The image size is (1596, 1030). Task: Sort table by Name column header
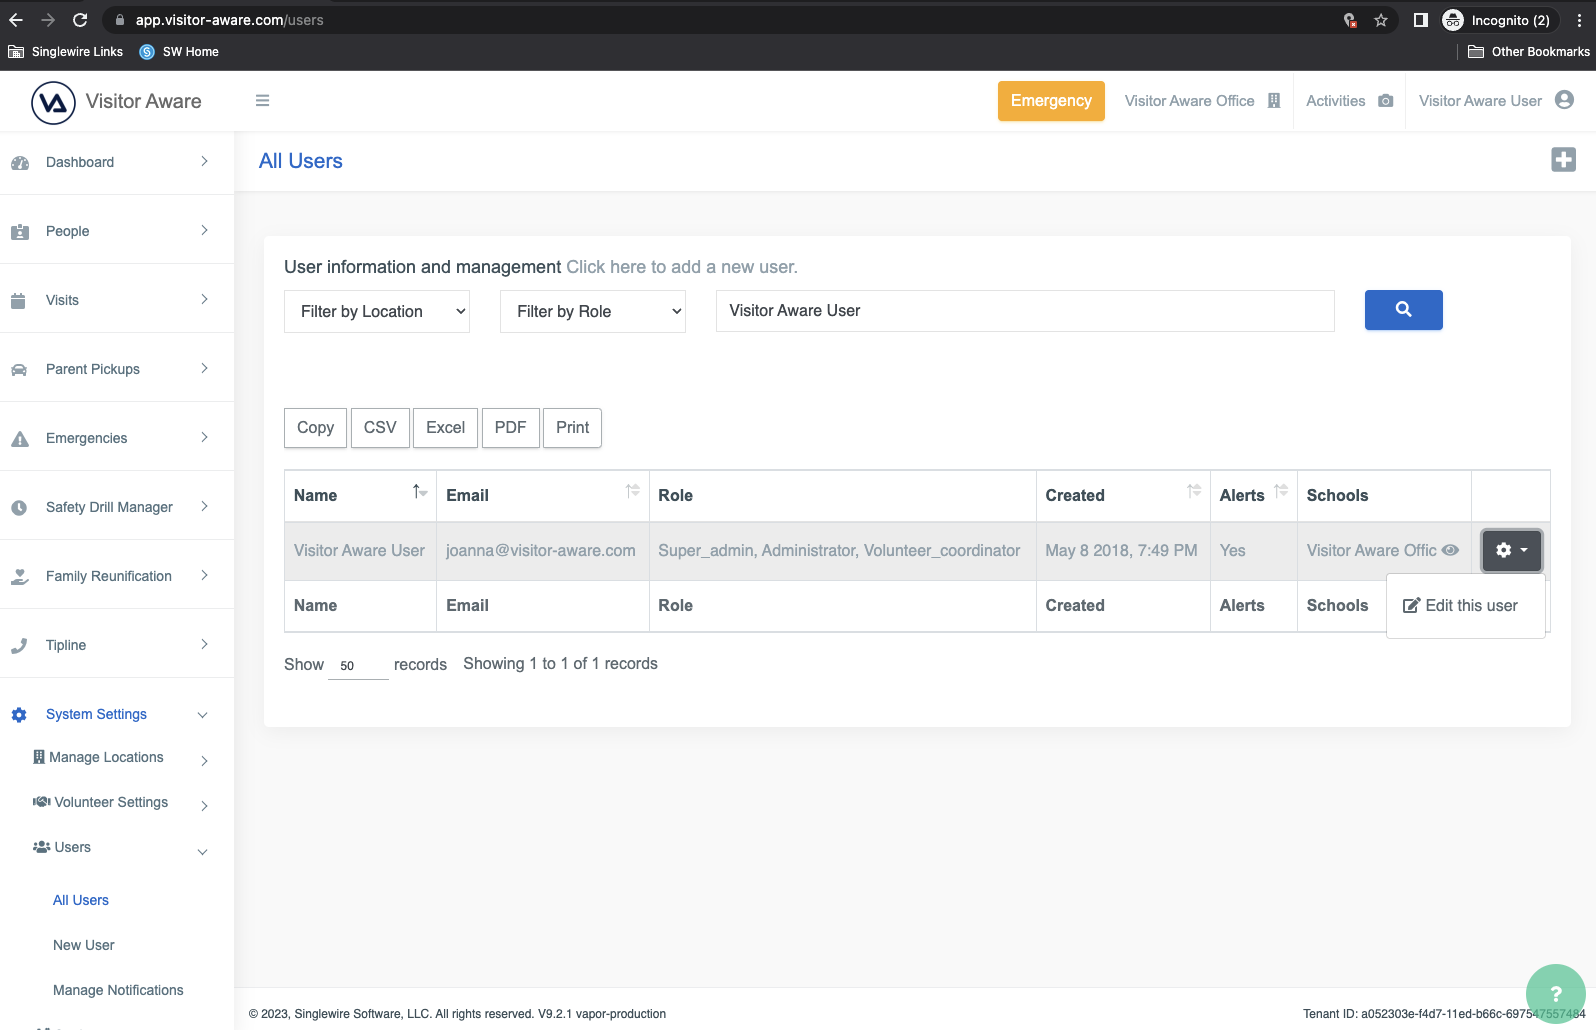click(360, 495)
